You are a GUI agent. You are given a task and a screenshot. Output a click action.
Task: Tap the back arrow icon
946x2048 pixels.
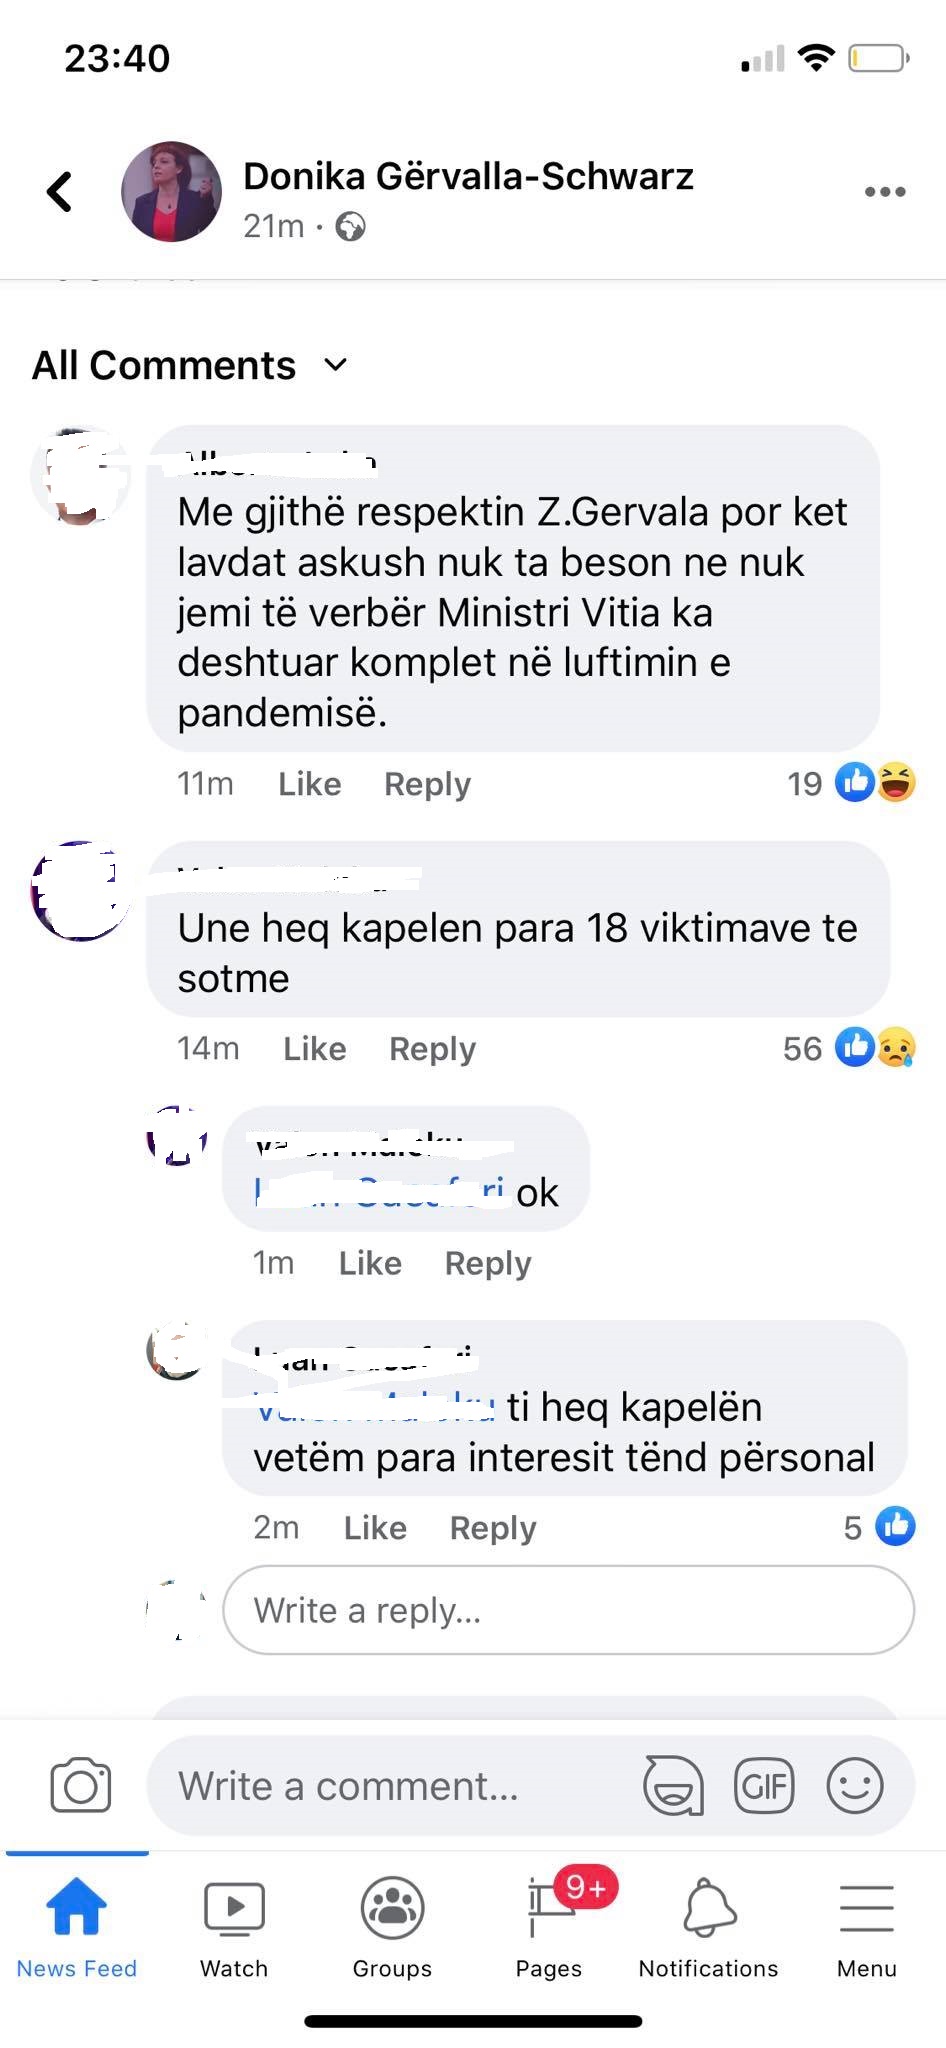pos(60,192)
